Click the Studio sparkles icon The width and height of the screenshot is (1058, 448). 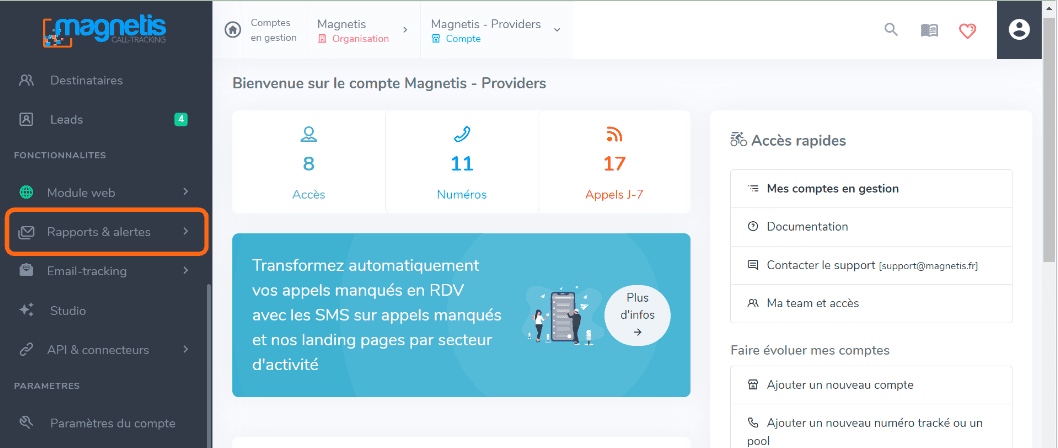(26, 310)
